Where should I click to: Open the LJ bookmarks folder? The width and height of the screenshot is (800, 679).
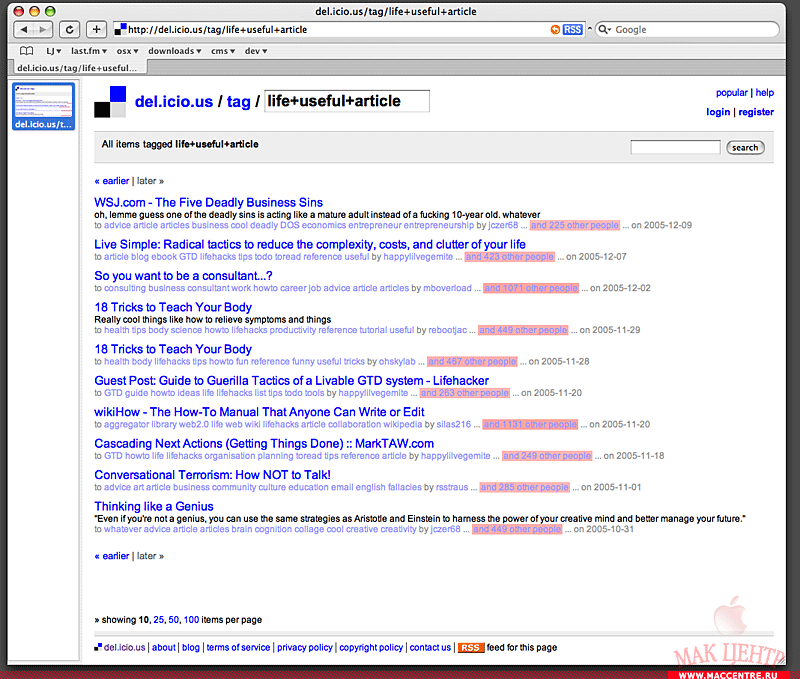[54, 51]
